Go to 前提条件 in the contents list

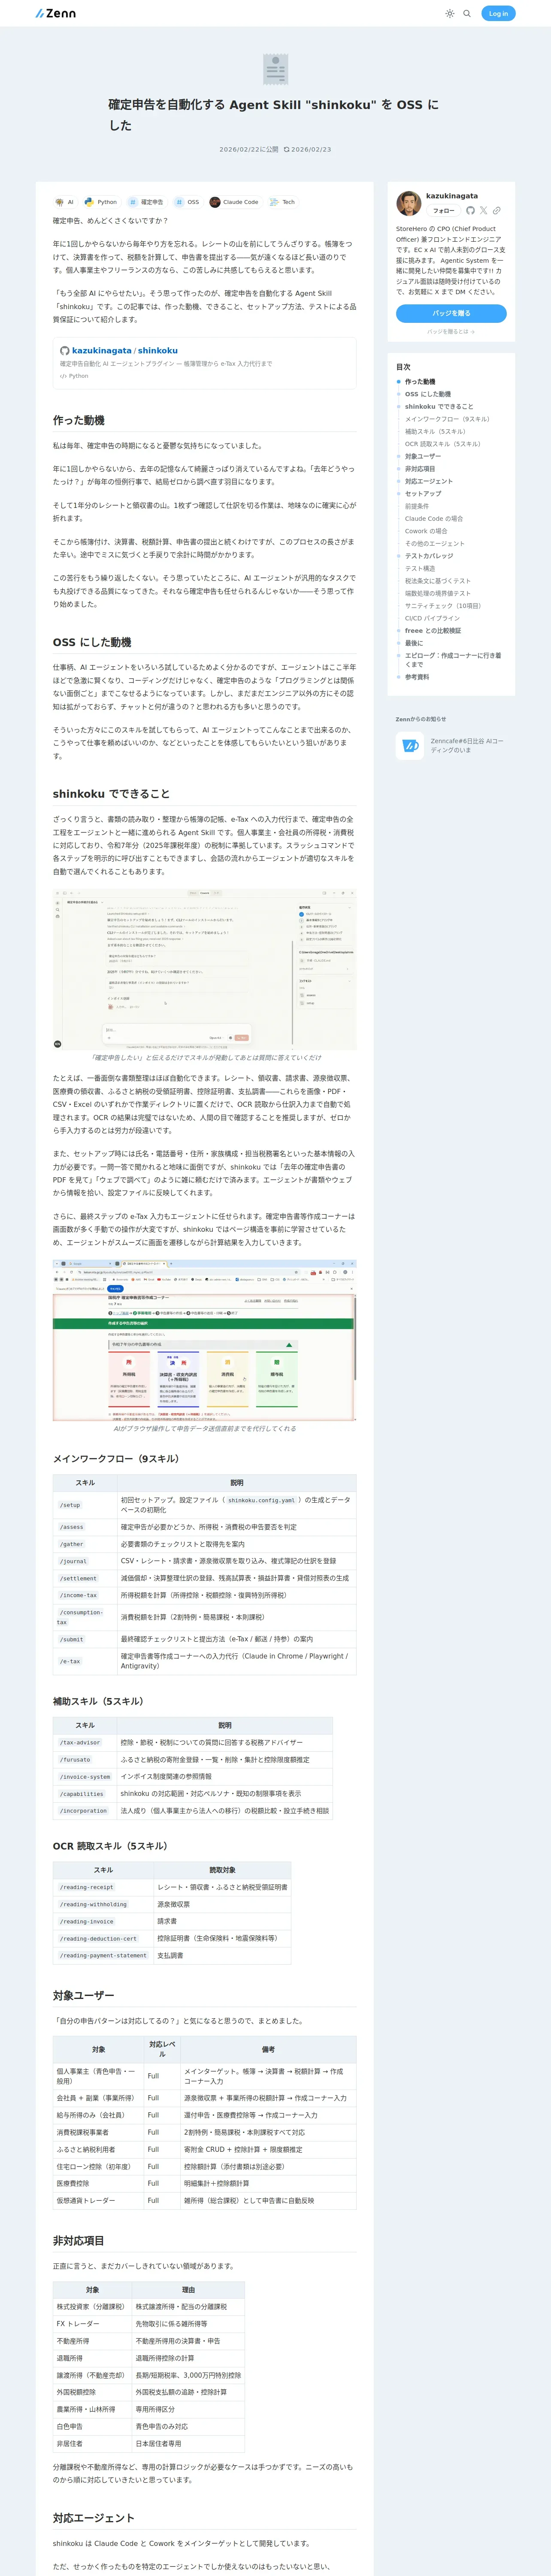click(x=417, y=506)
